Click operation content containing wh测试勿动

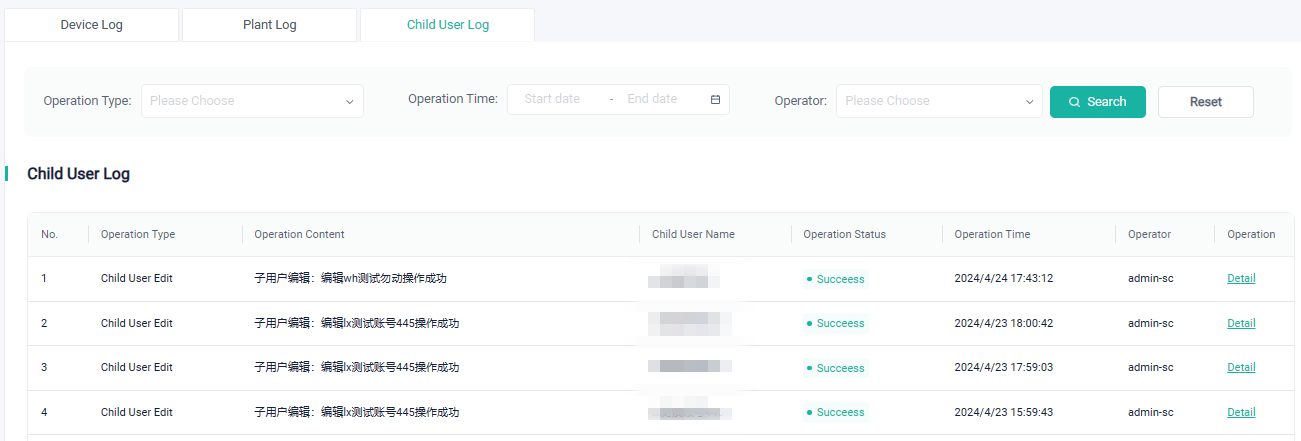tap(350, 279)
